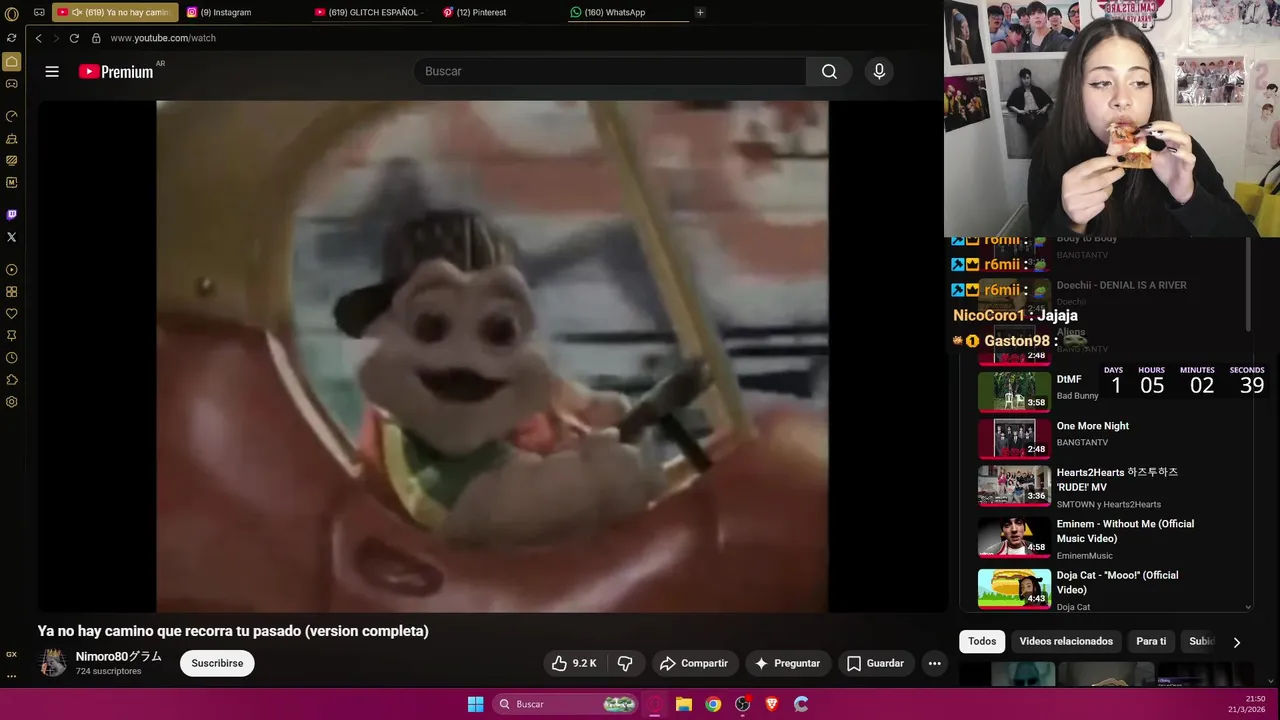Viewport: 1280px width, 720px height.
Task: Open the Player icon in sidebar
Action: tap(11, 270)
